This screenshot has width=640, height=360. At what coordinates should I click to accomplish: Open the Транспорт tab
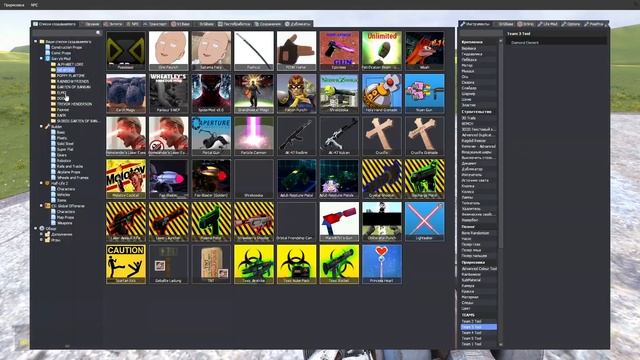click(x=155, y=24)
